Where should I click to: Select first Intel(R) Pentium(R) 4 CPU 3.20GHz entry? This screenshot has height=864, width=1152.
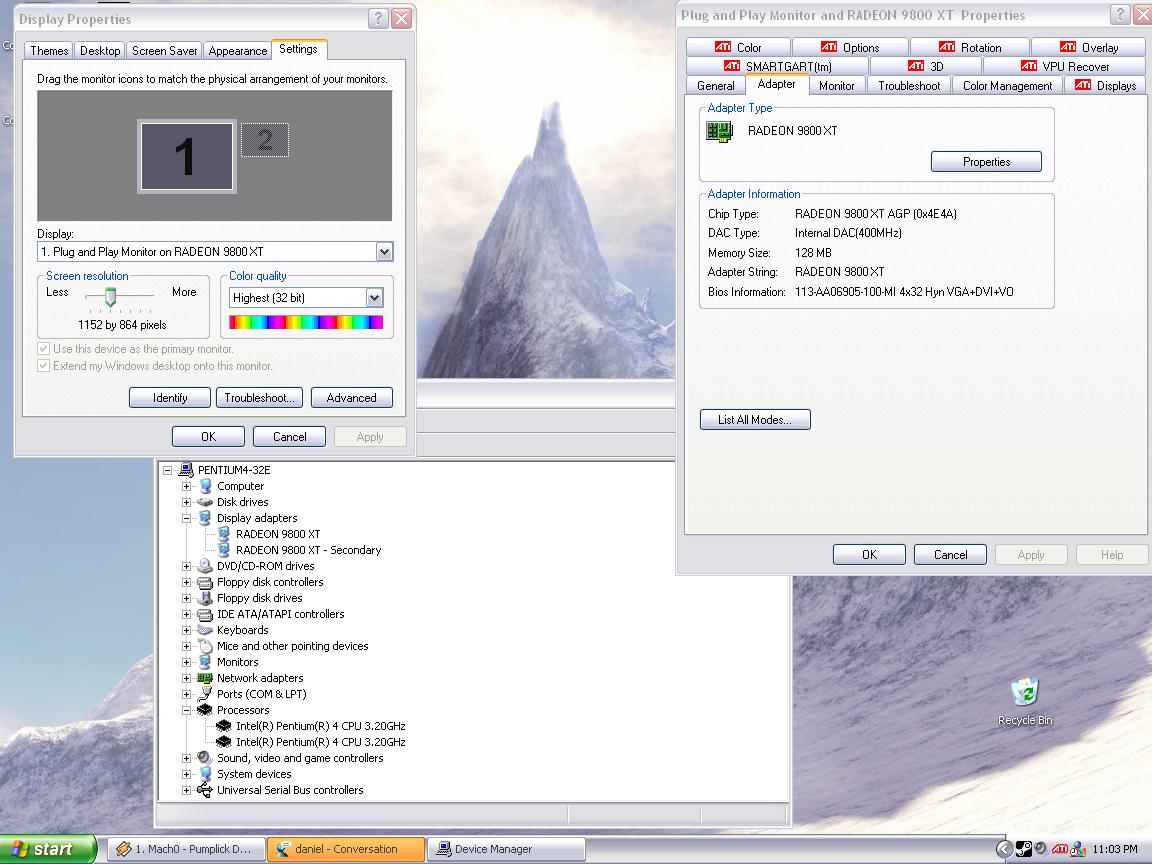tap(320, 726)
